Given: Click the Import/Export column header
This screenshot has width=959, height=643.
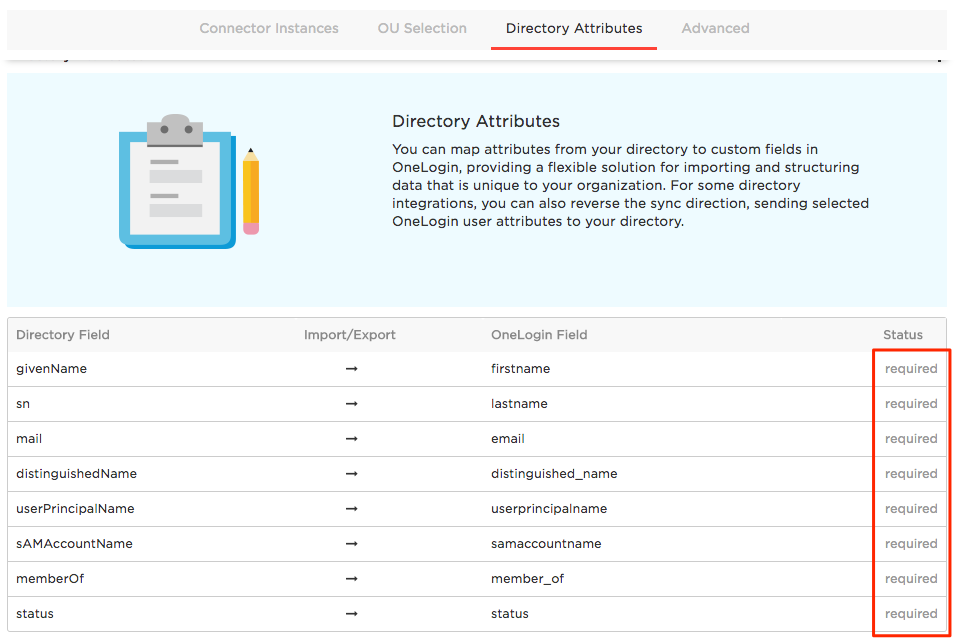Looking at the screenshot, I should click(349, 335).
